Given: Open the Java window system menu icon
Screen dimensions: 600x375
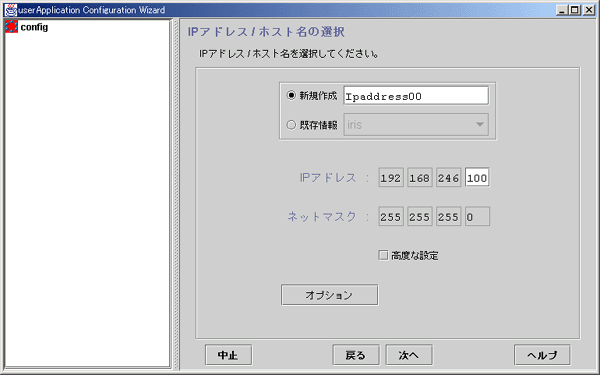Looking at the screenshot, I should click(x=11, y=10).
